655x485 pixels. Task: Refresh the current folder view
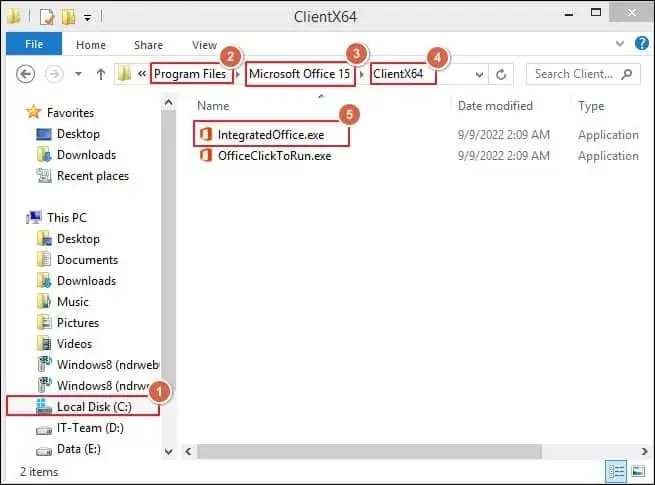[502, 74]
